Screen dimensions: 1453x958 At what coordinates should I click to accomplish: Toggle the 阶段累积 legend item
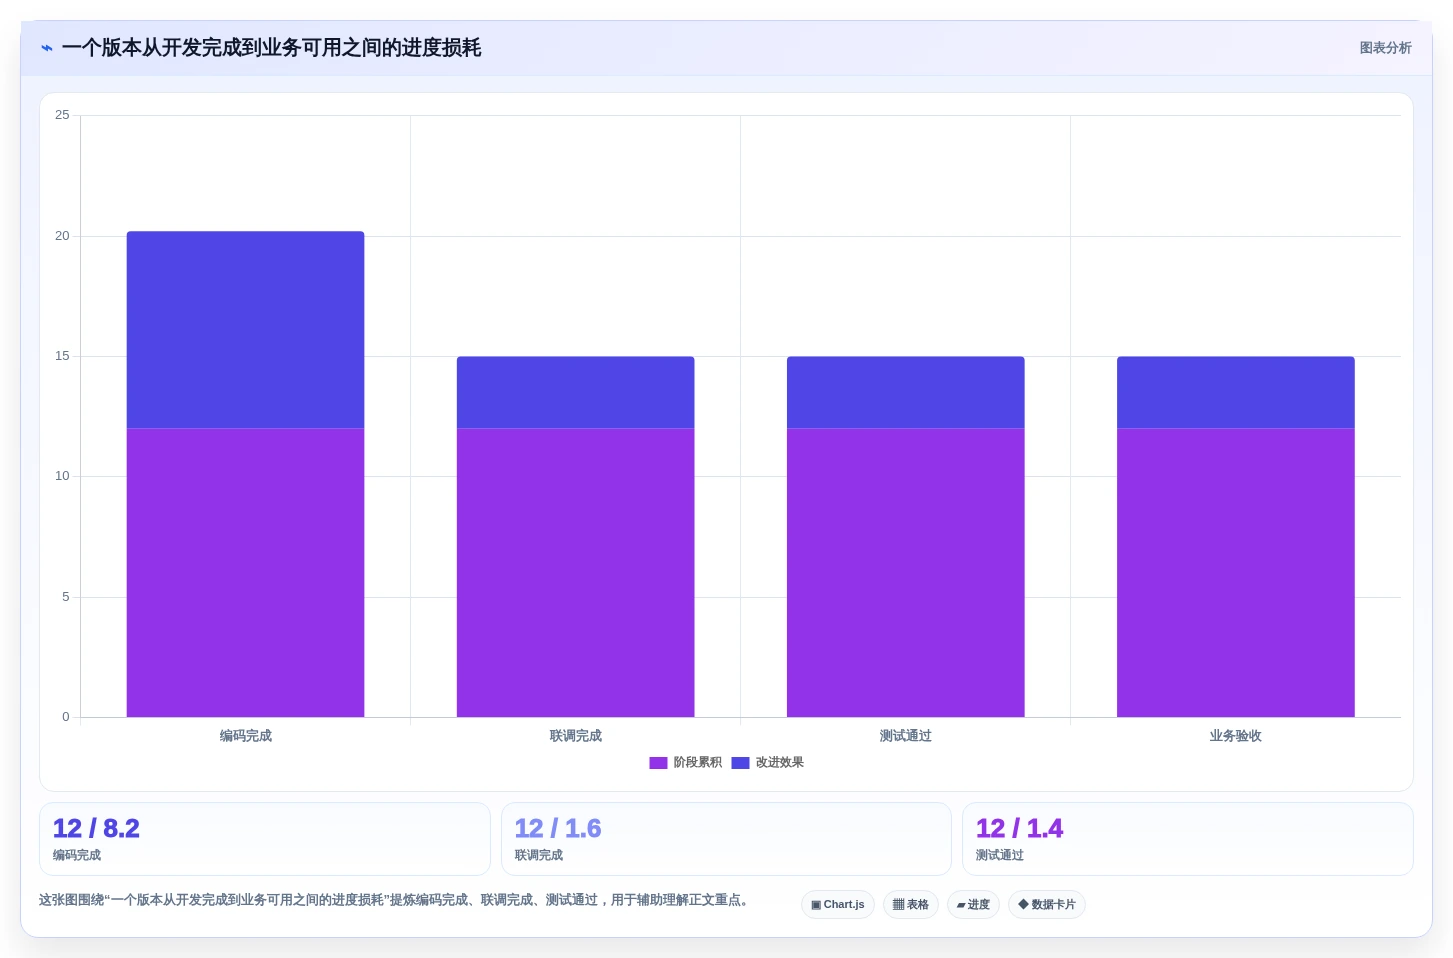685,762
